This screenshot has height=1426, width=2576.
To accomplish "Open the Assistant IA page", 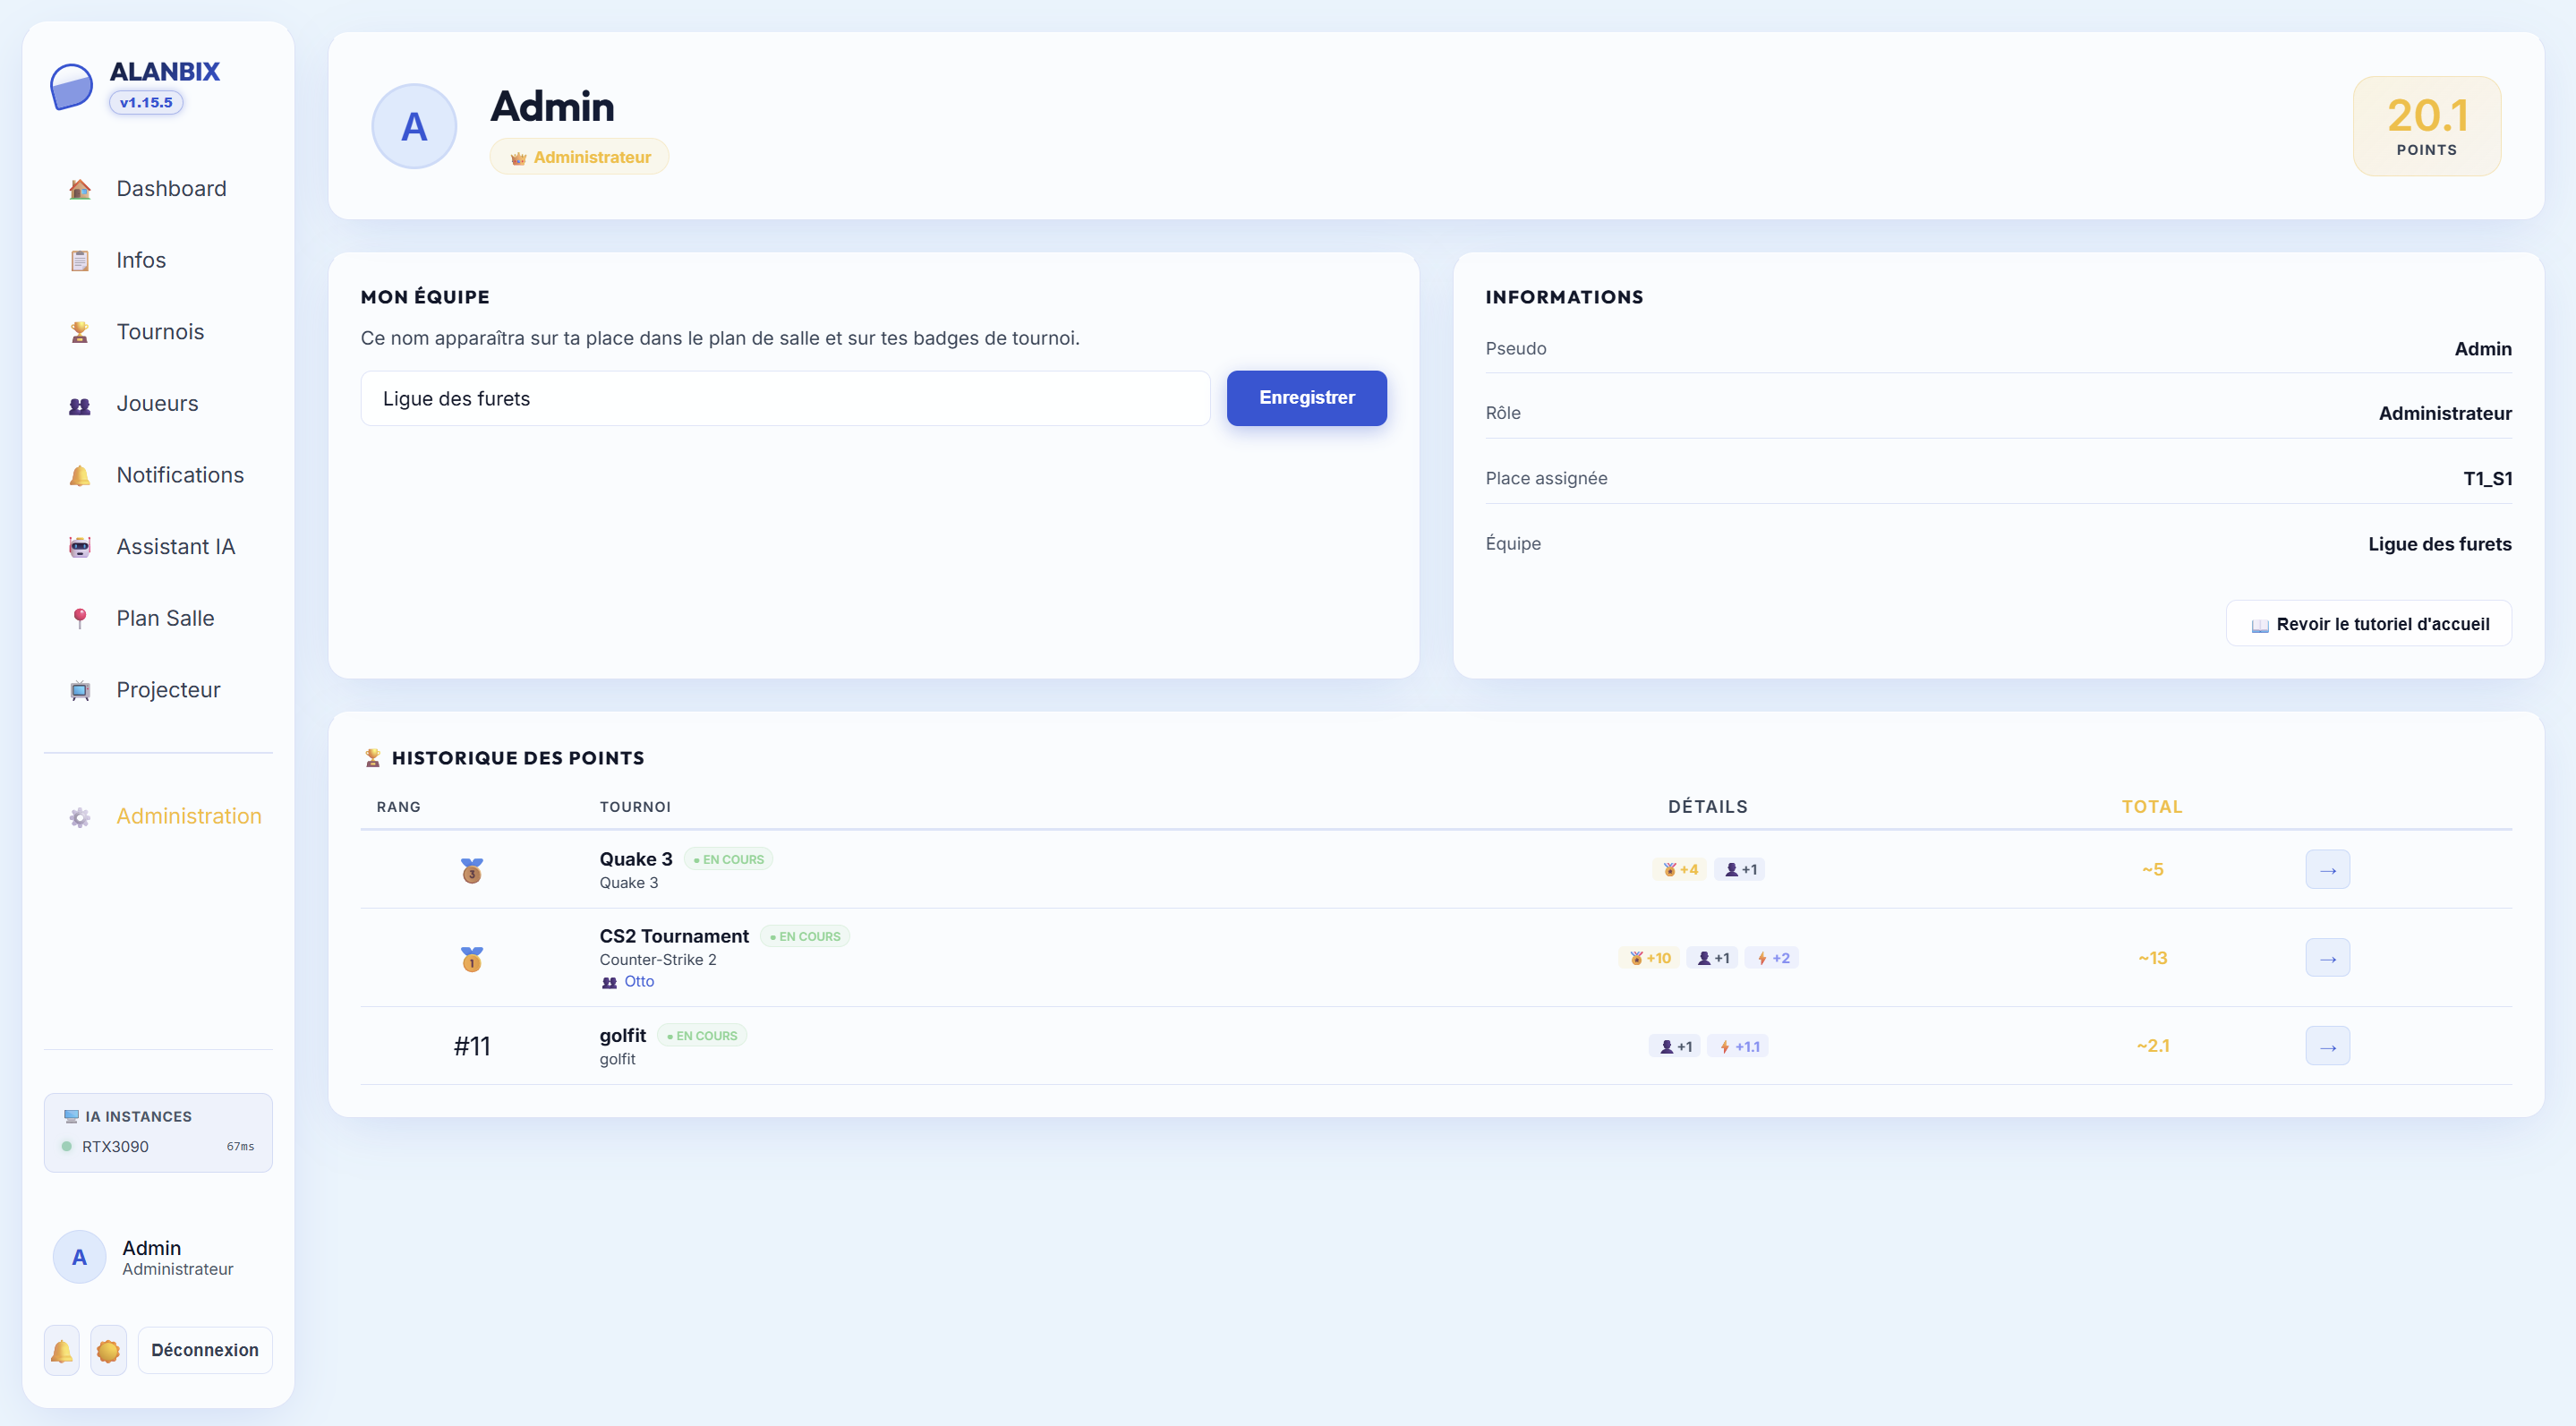I will (158, 547).
